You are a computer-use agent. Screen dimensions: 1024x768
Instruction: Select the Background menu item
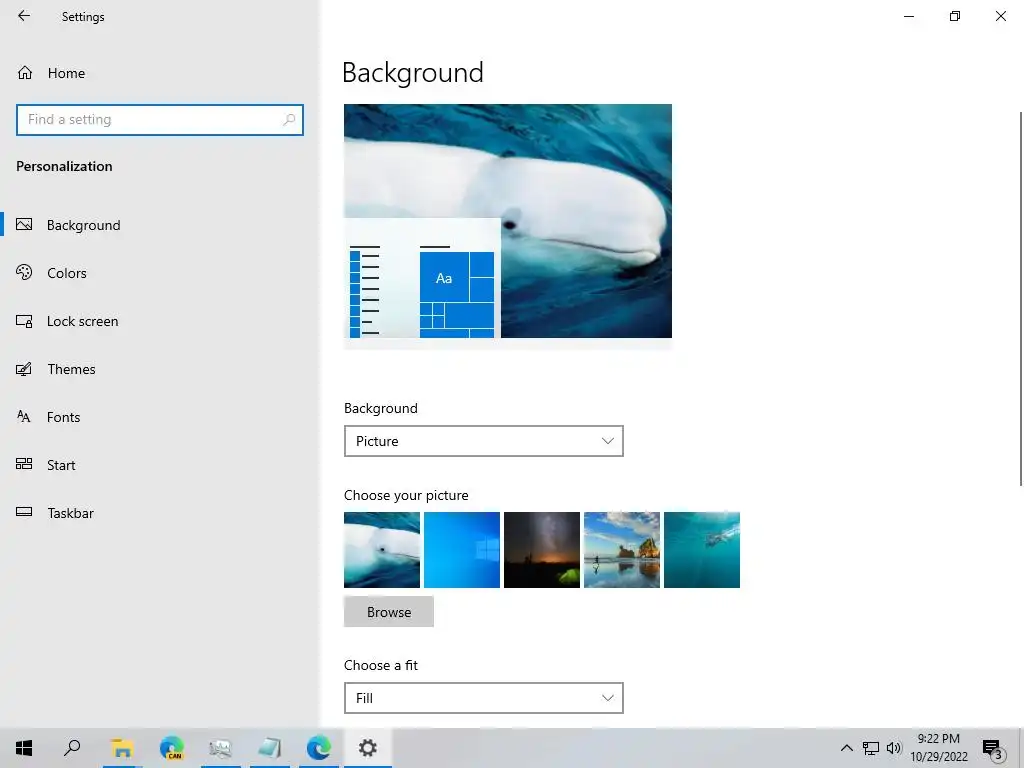[x=160, y=225]
